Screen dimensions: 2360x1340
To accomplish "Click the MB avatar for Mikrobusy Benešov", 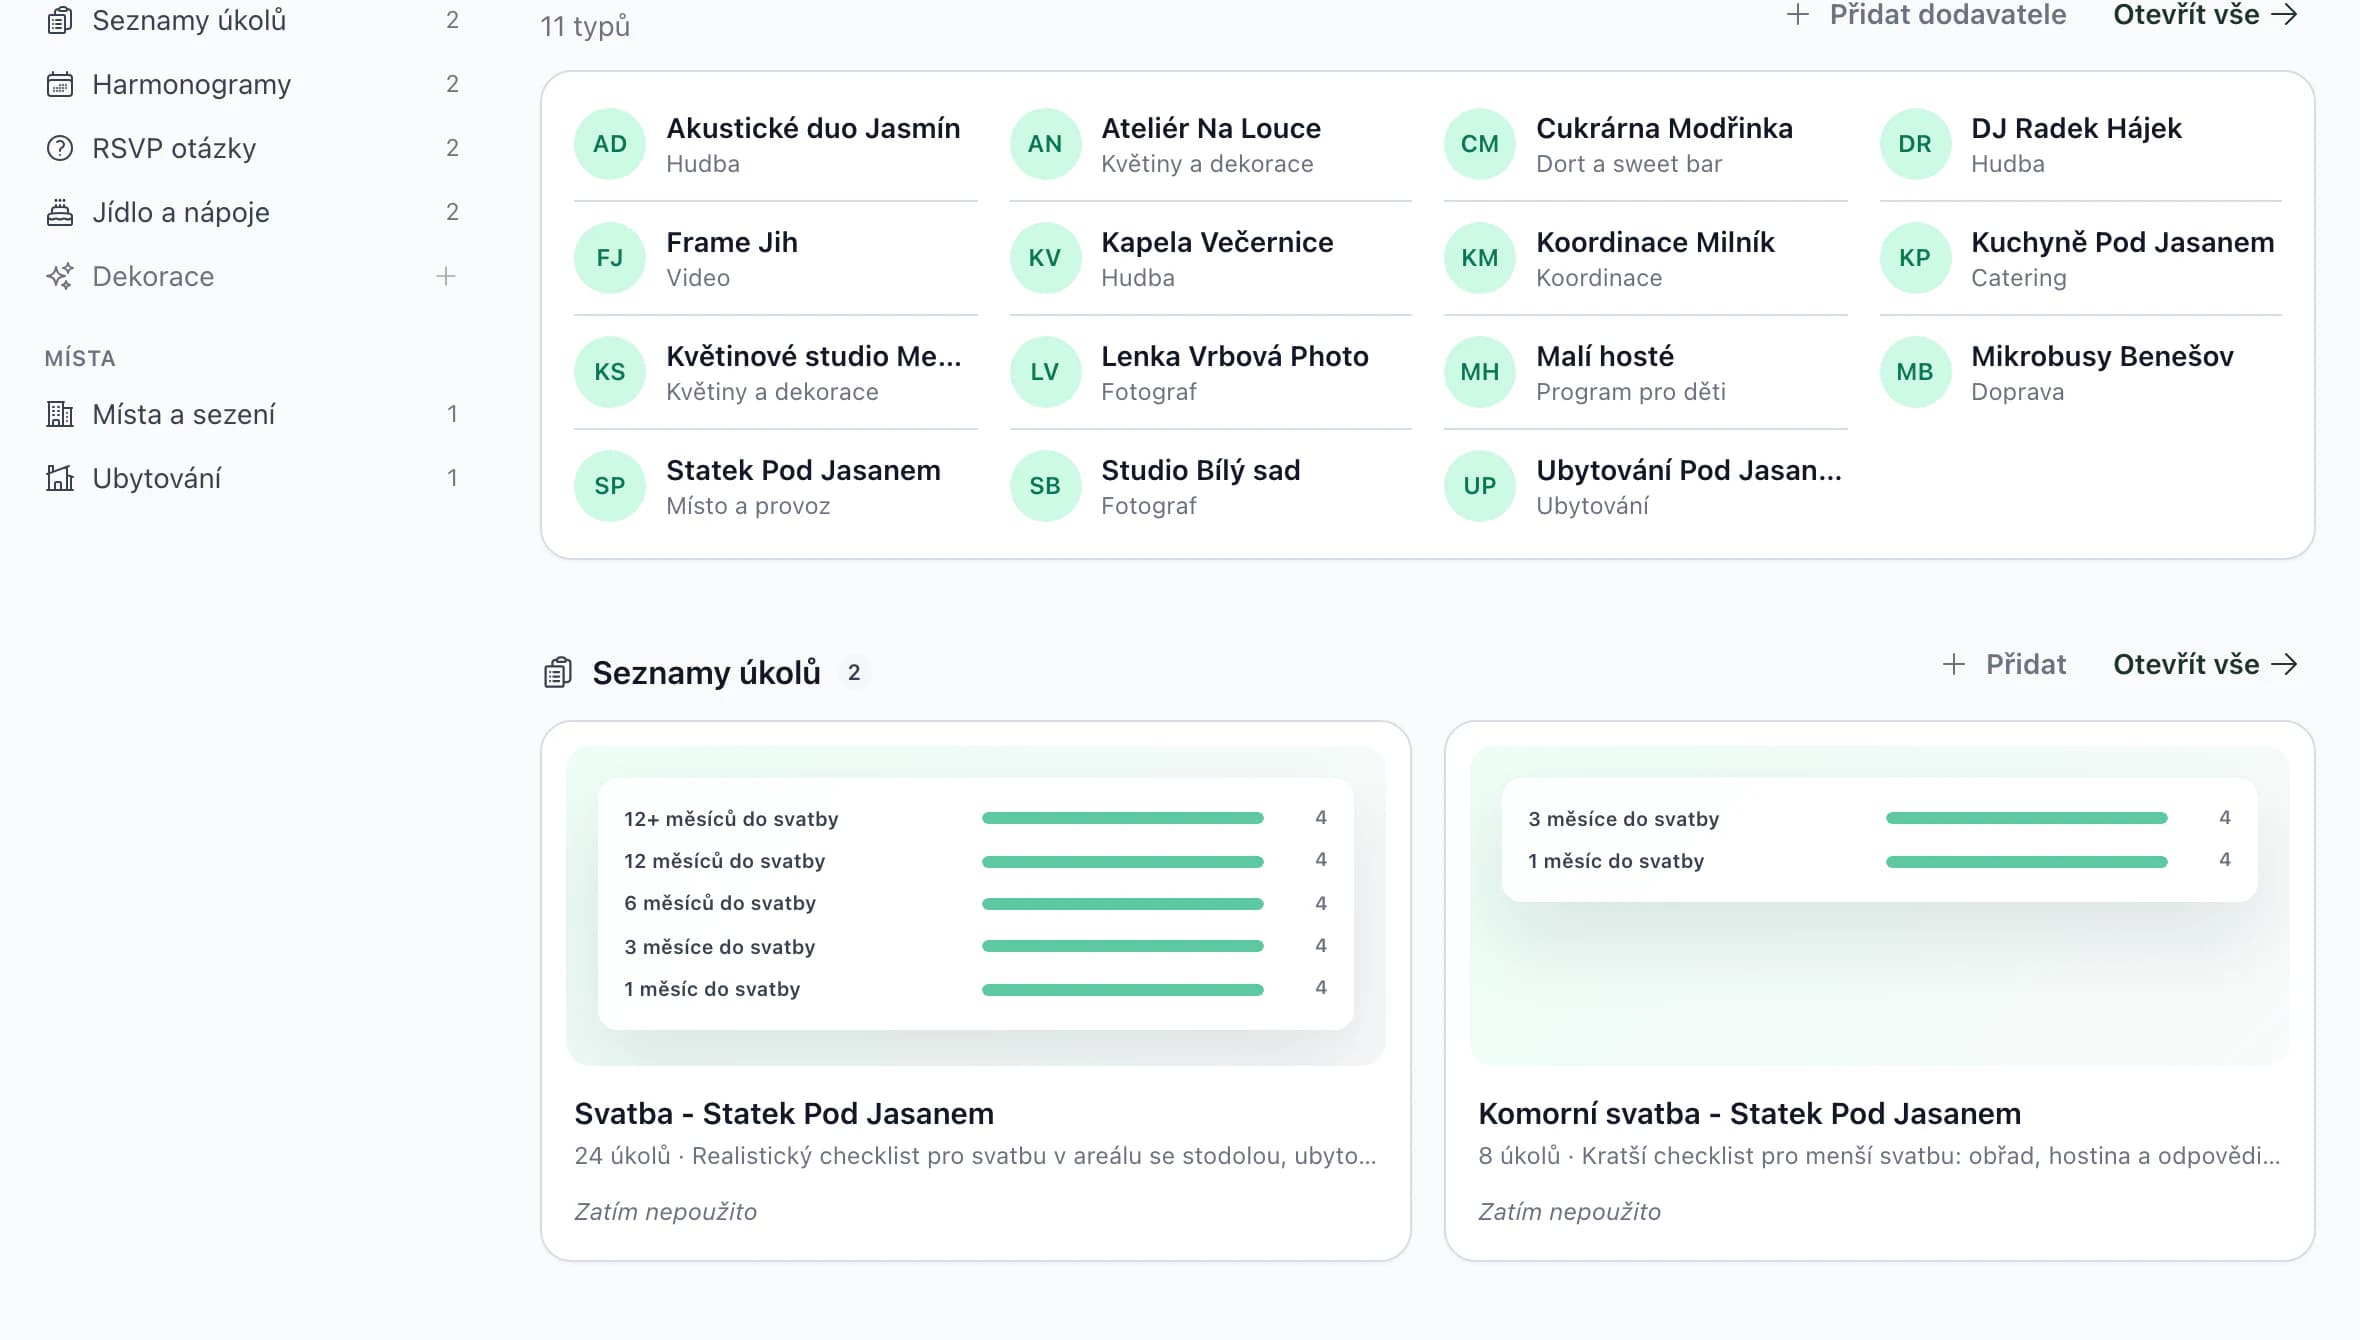I will click(x=1915, y=372).
